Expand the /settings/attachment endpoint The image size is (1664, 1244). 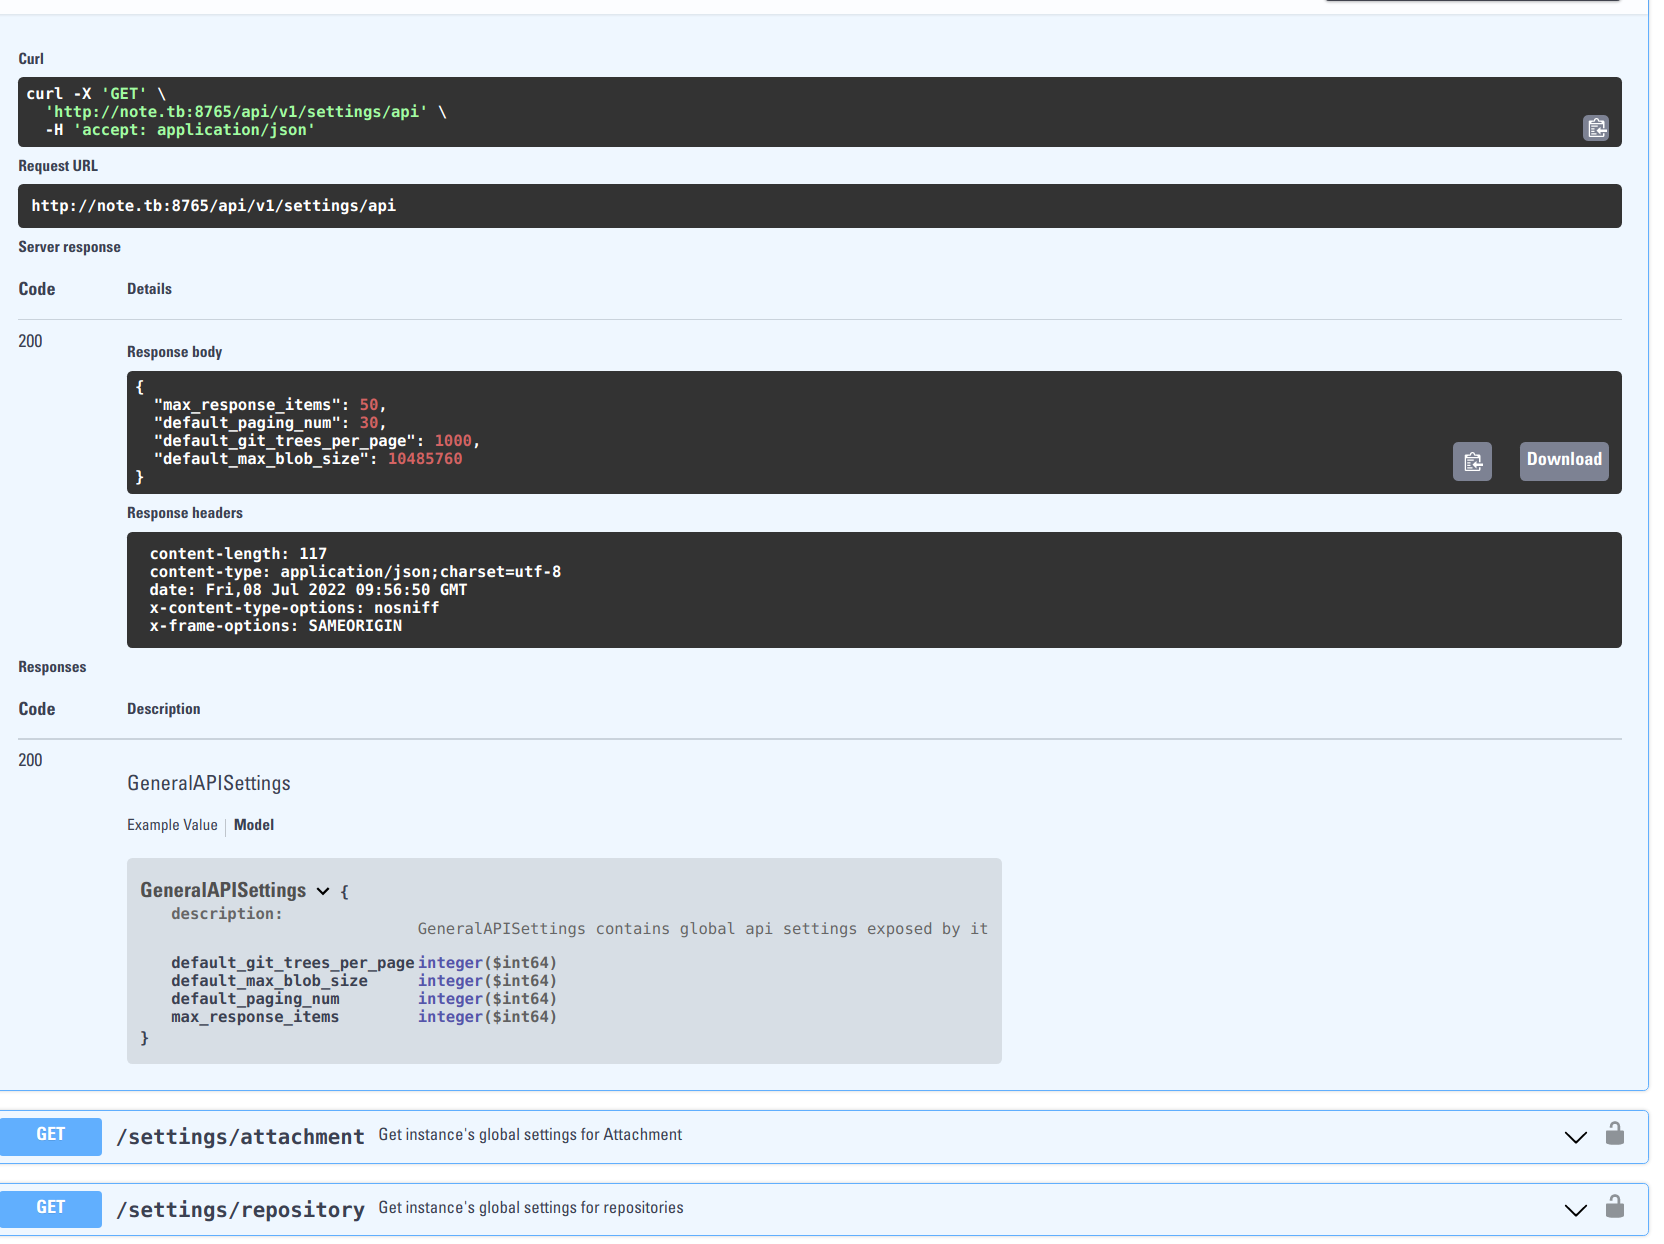click(1576, 1136)
